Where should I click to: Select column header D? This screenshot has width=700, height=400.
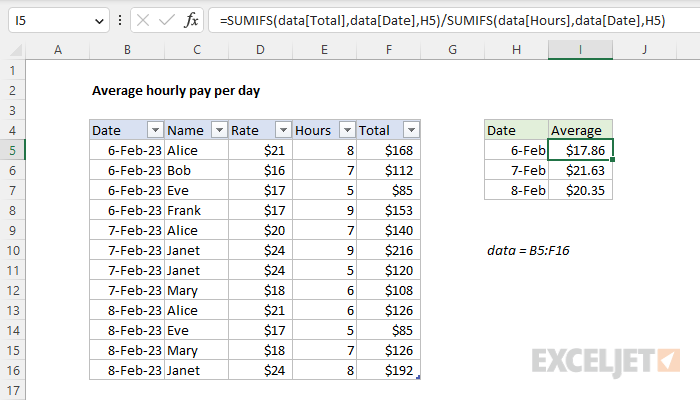click(x=260, y=50)
